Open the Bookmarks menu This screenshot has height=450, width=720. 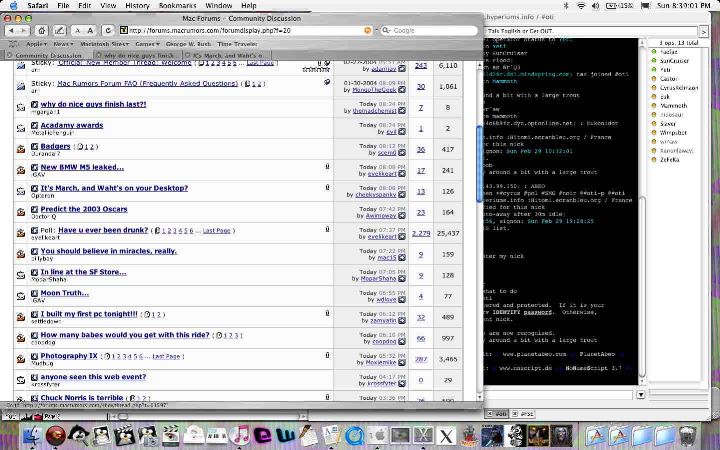177,6
